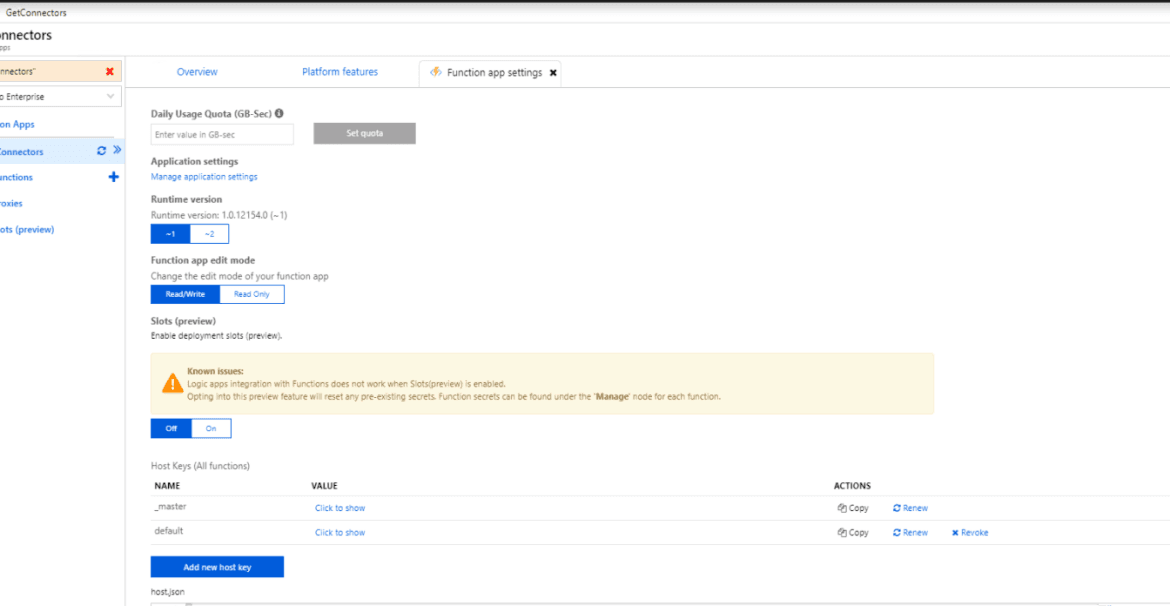This screenshot has width=1170, height=606.
Task: Show the default key value
Action: click(x=340, y=533)
